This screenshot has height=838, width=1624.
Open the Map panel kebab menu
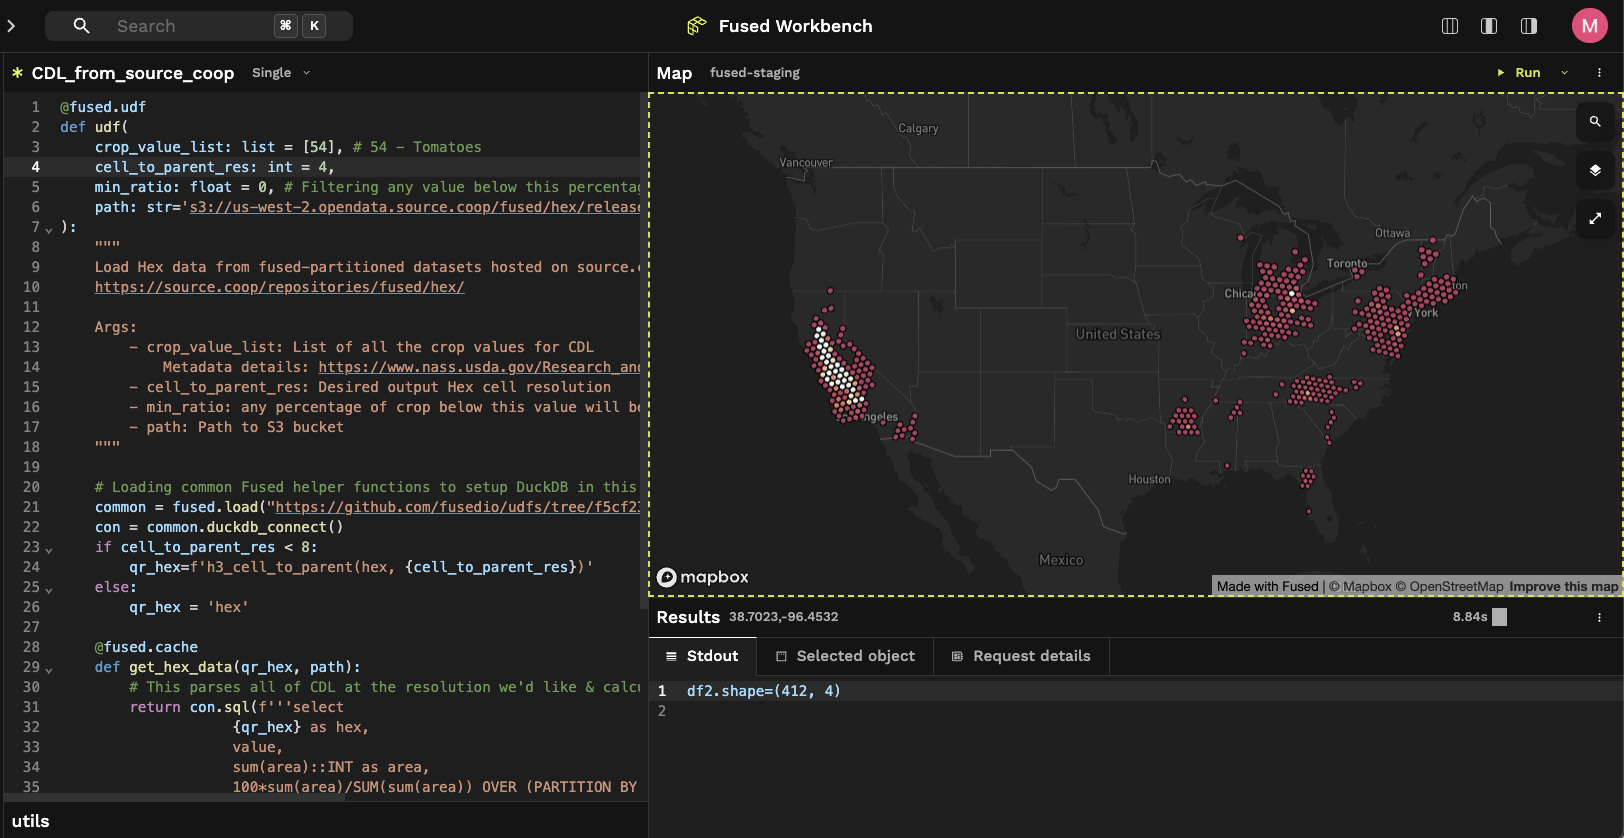(x=1599, y=73)
